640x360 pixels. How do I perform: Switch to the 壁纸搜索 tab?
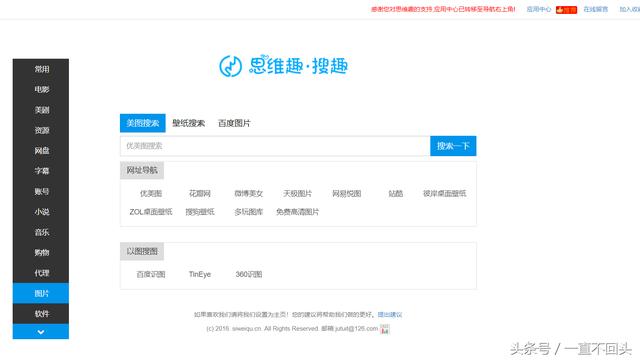point(188,123)
